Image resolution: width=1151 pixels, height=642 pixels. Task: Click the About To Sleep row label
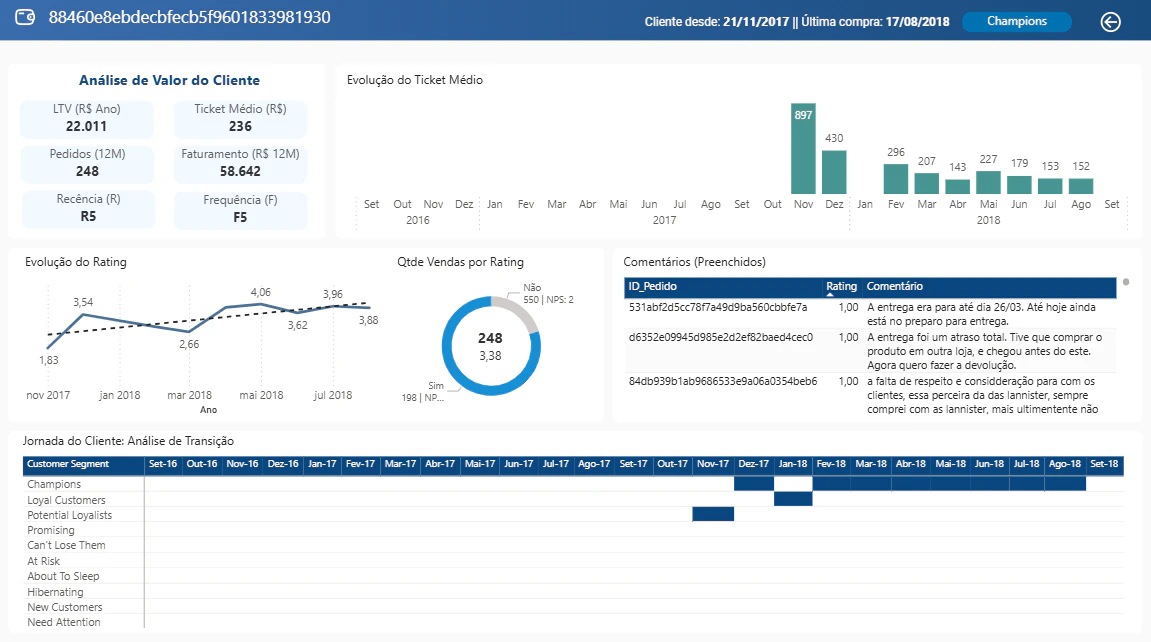click(x=63, y=577)
